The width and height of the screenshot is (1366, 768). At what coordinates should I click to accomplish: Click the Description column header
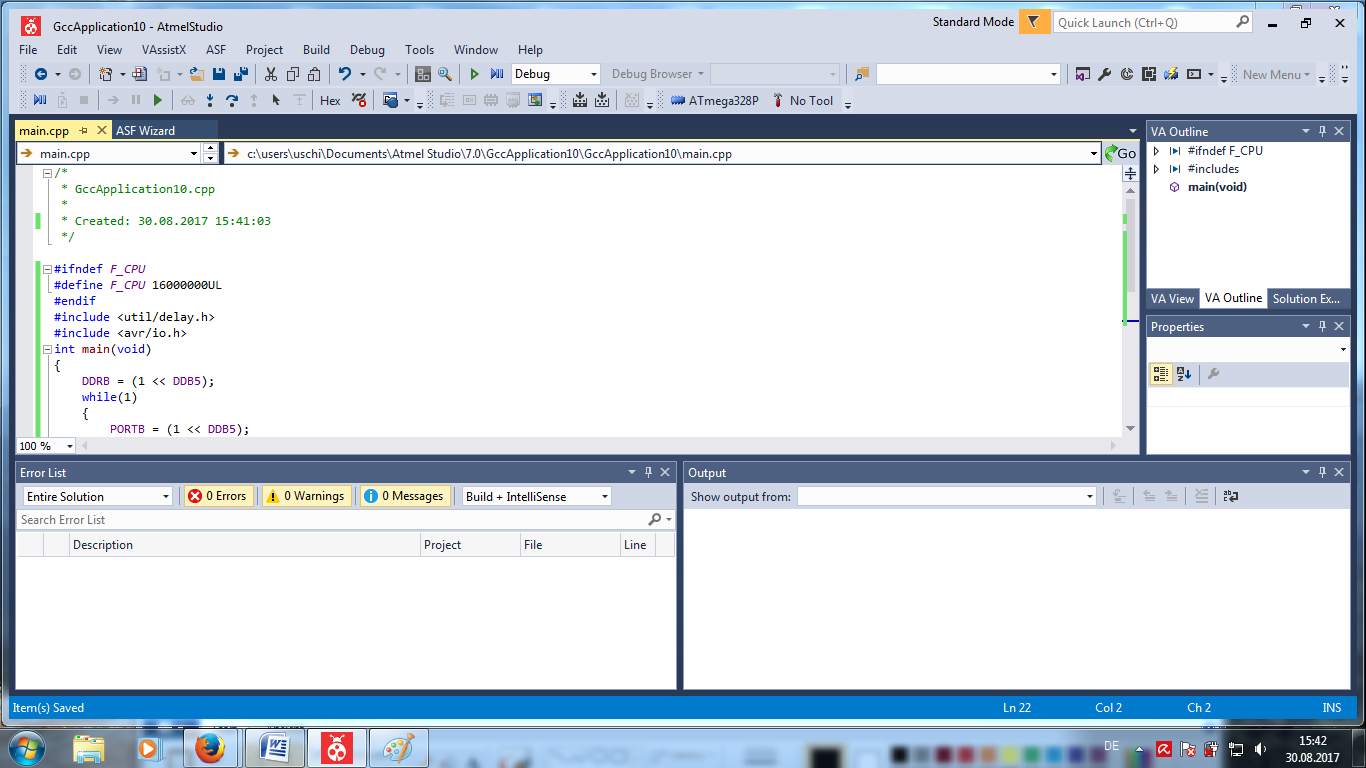245,545
